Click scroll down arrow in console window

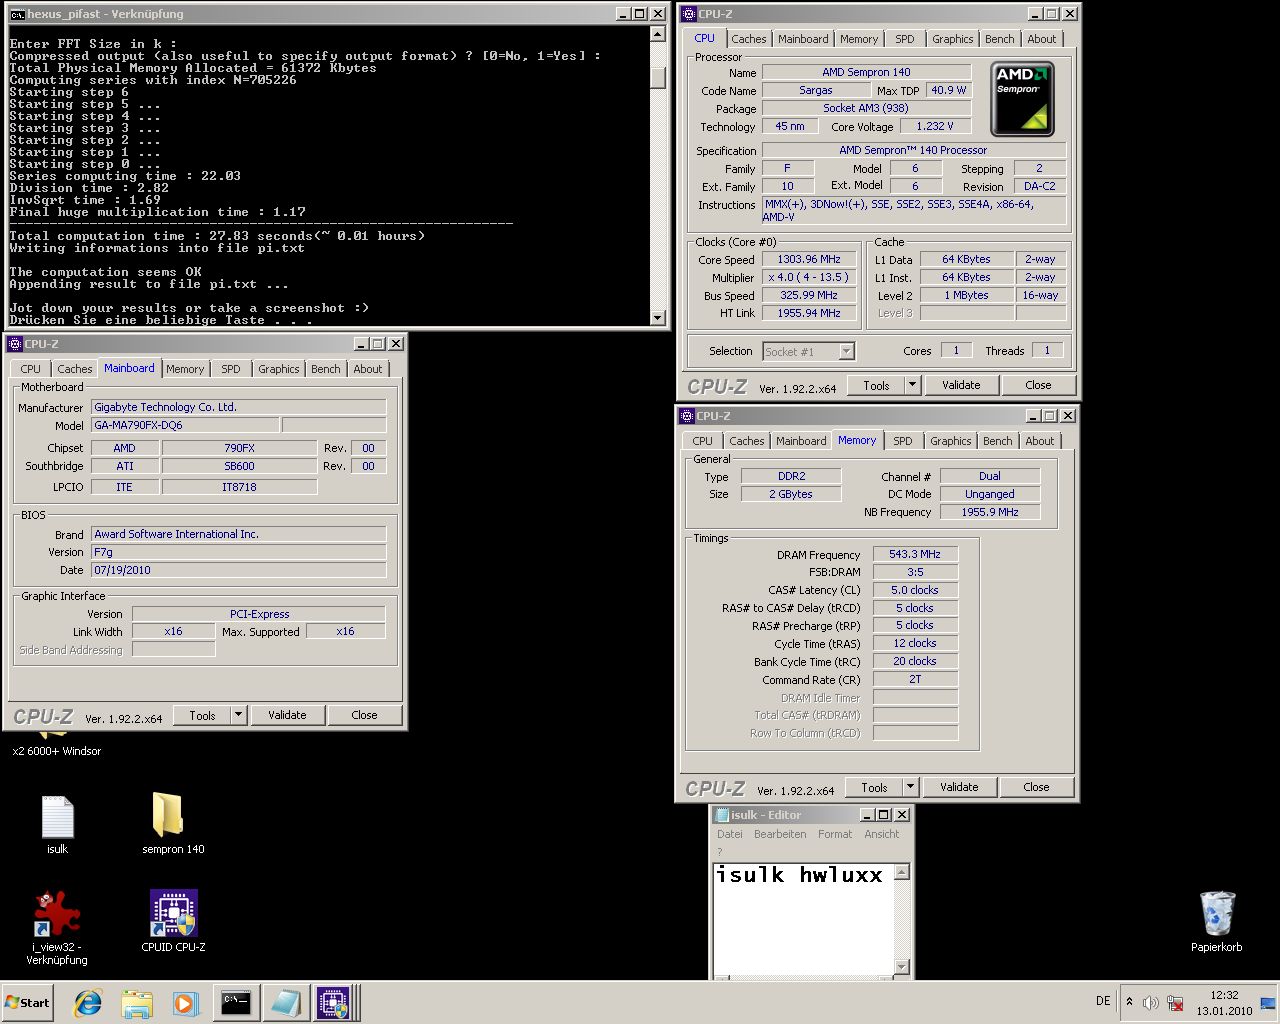657,317
